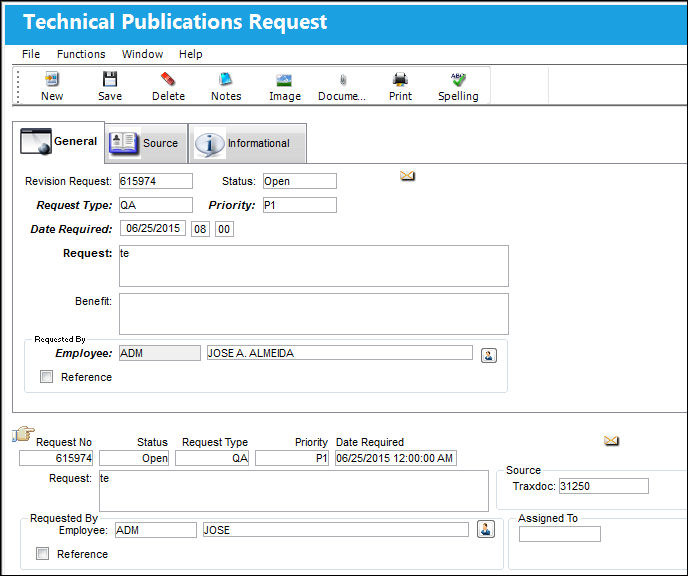Click inside the lower Request text area
This screenshot has width=688, height=576.
(294, 491)
